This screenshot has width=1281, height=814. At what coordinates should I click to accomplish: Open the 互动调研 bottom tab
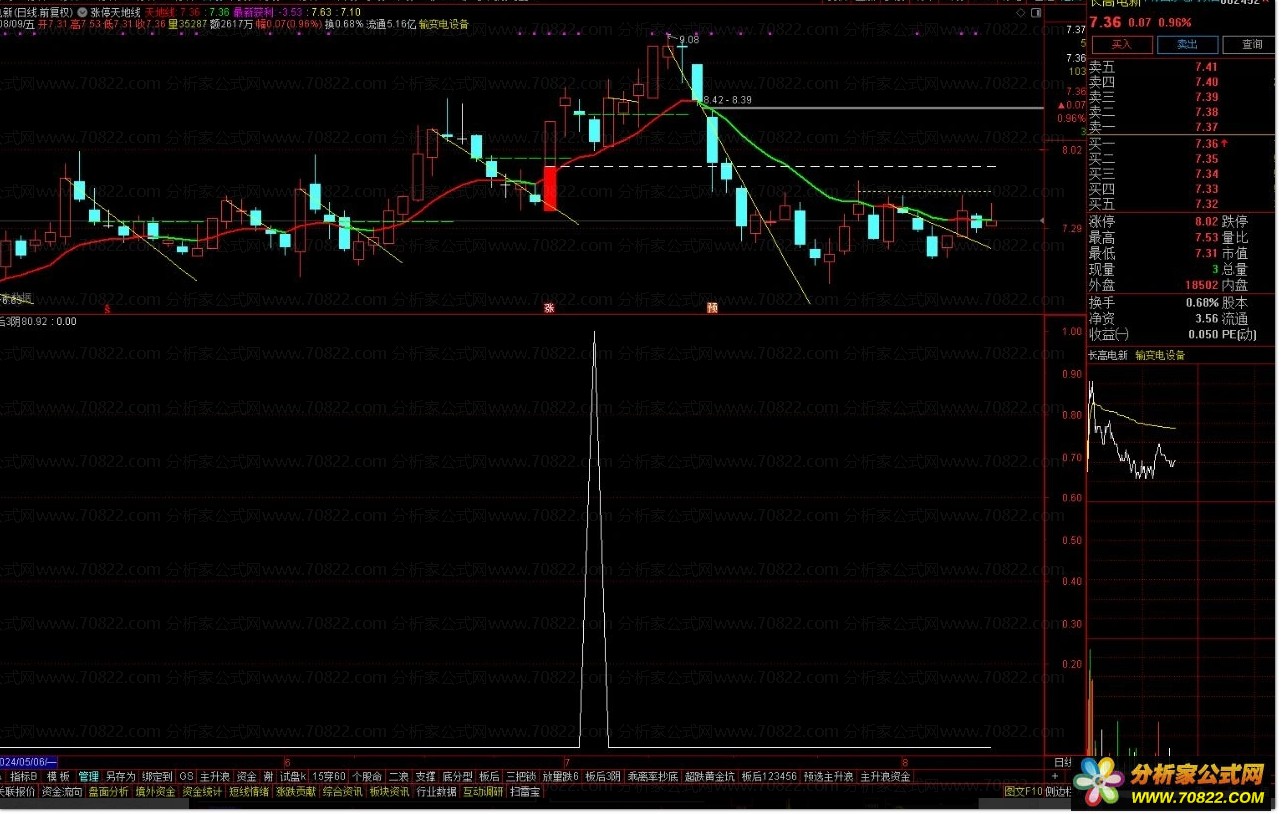483,791
